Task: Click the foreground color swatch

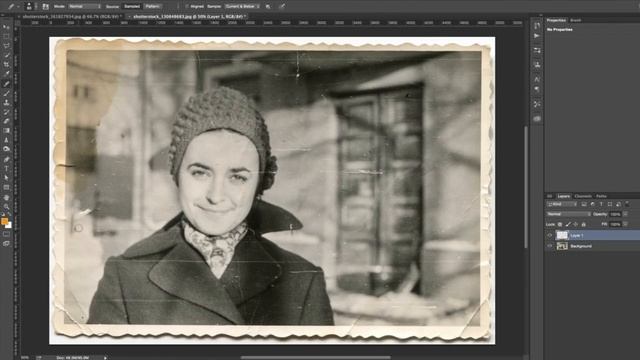Action: (x=4, y=221)
